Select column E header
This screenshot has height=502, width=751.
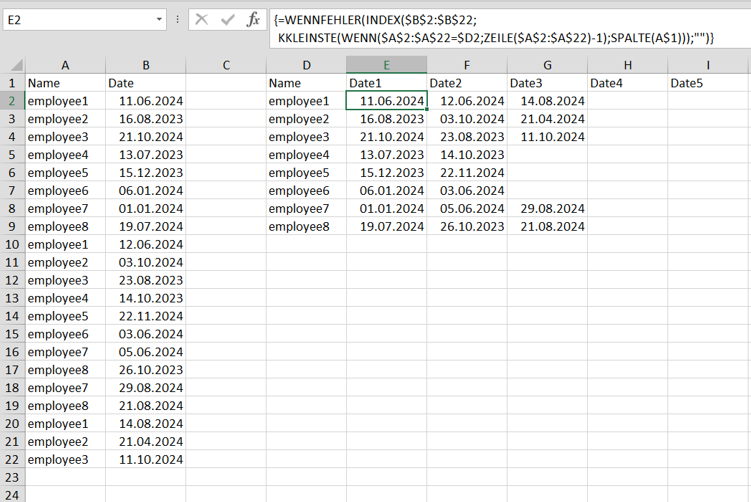(x=387, y=65)
